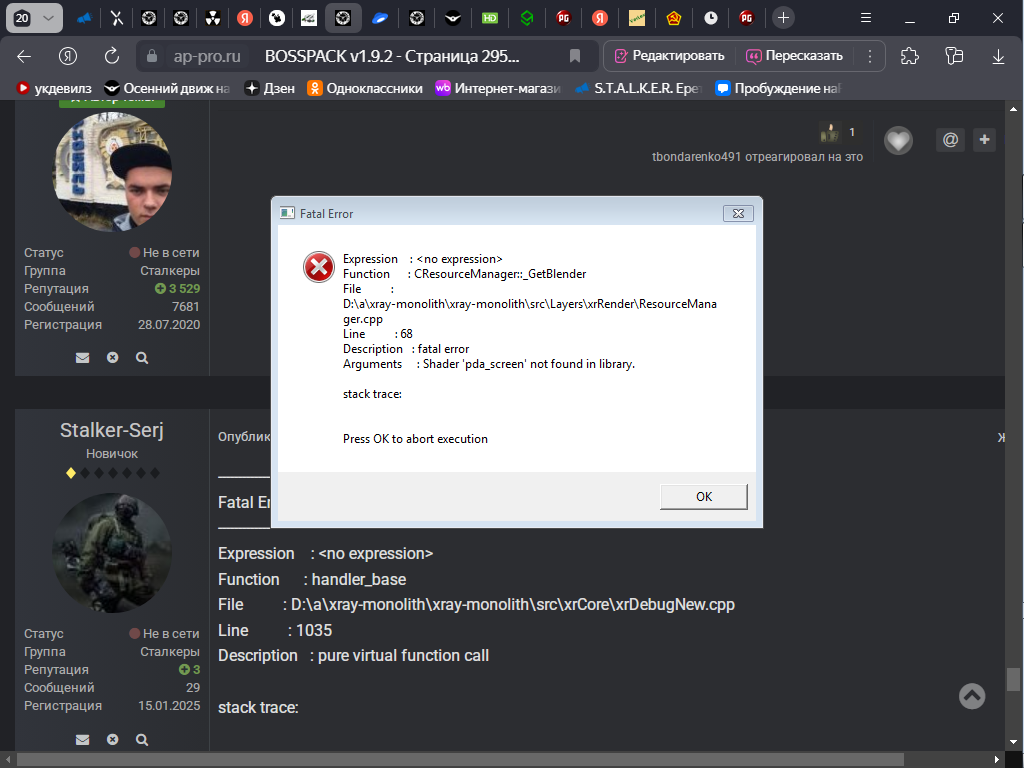The height and width of the screenshot is (768, 1024).
Task: Click the vertical page scrollbar thumb
Action: pyautogui.click(x=1013, y=679)
